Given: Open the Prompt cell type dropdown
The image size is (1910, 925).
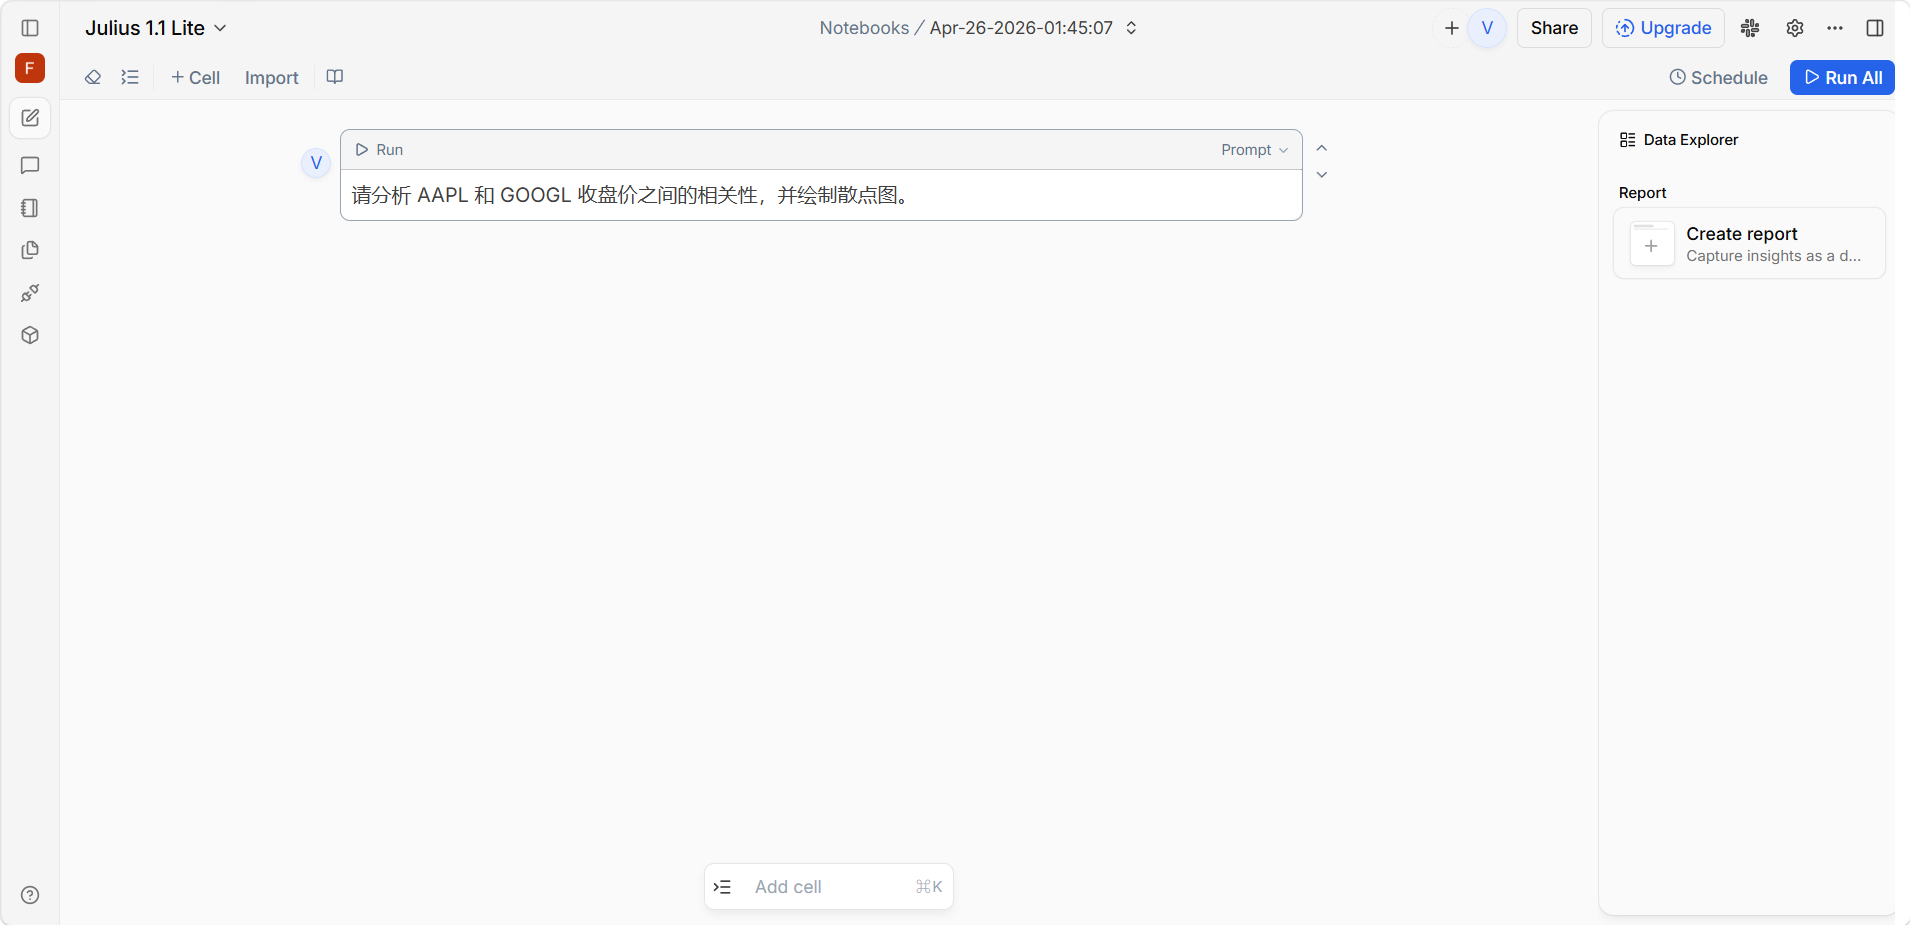Looking at the screenshot, I should click(1254, 150).
